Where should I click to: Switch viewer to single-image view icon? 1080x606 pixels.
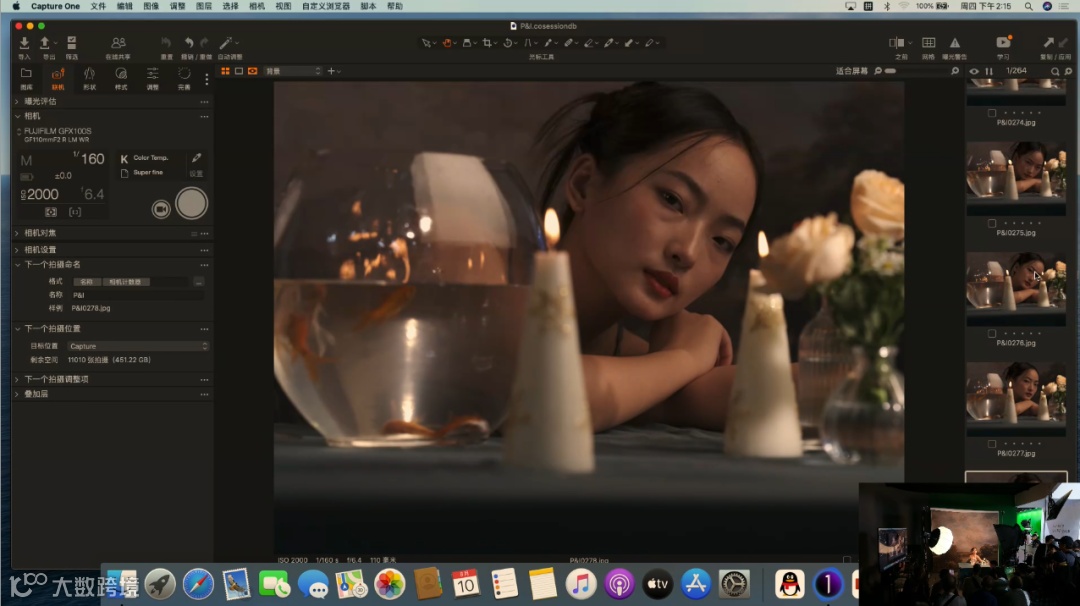pyautogui.click(x=239, y=71)
